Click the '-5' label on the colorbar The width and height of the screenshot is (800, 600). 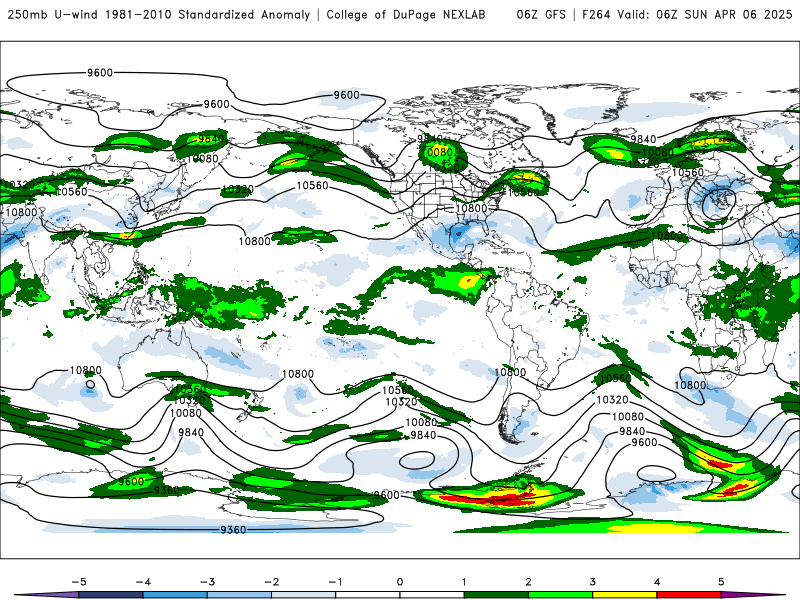79,582
